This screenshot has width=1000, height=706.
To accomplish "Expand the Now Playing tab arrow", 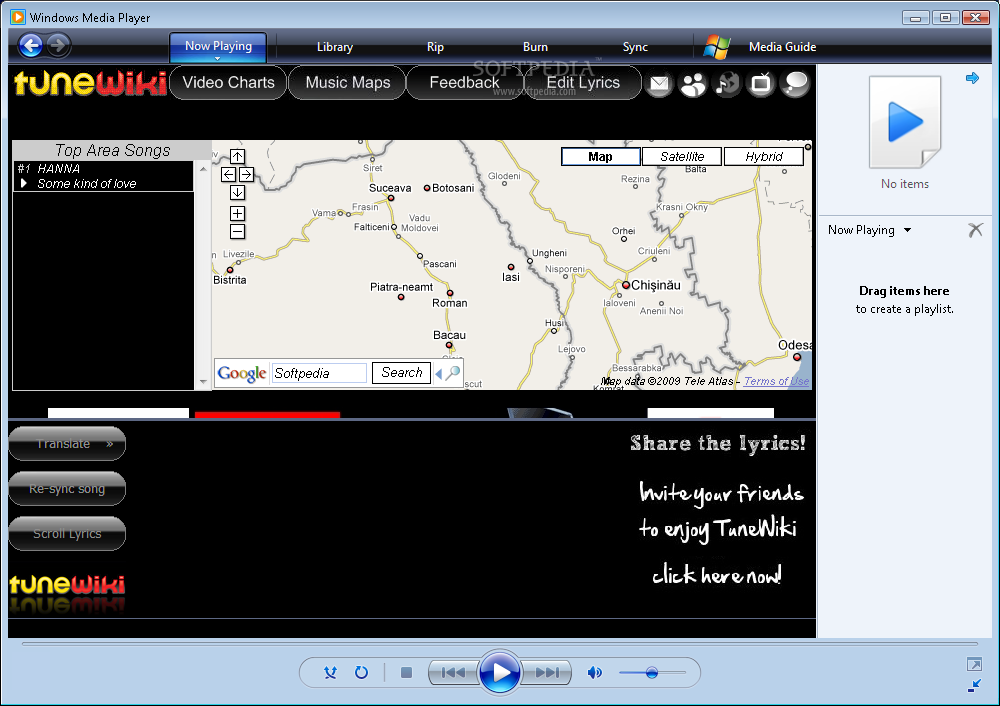I will point(217,59).
